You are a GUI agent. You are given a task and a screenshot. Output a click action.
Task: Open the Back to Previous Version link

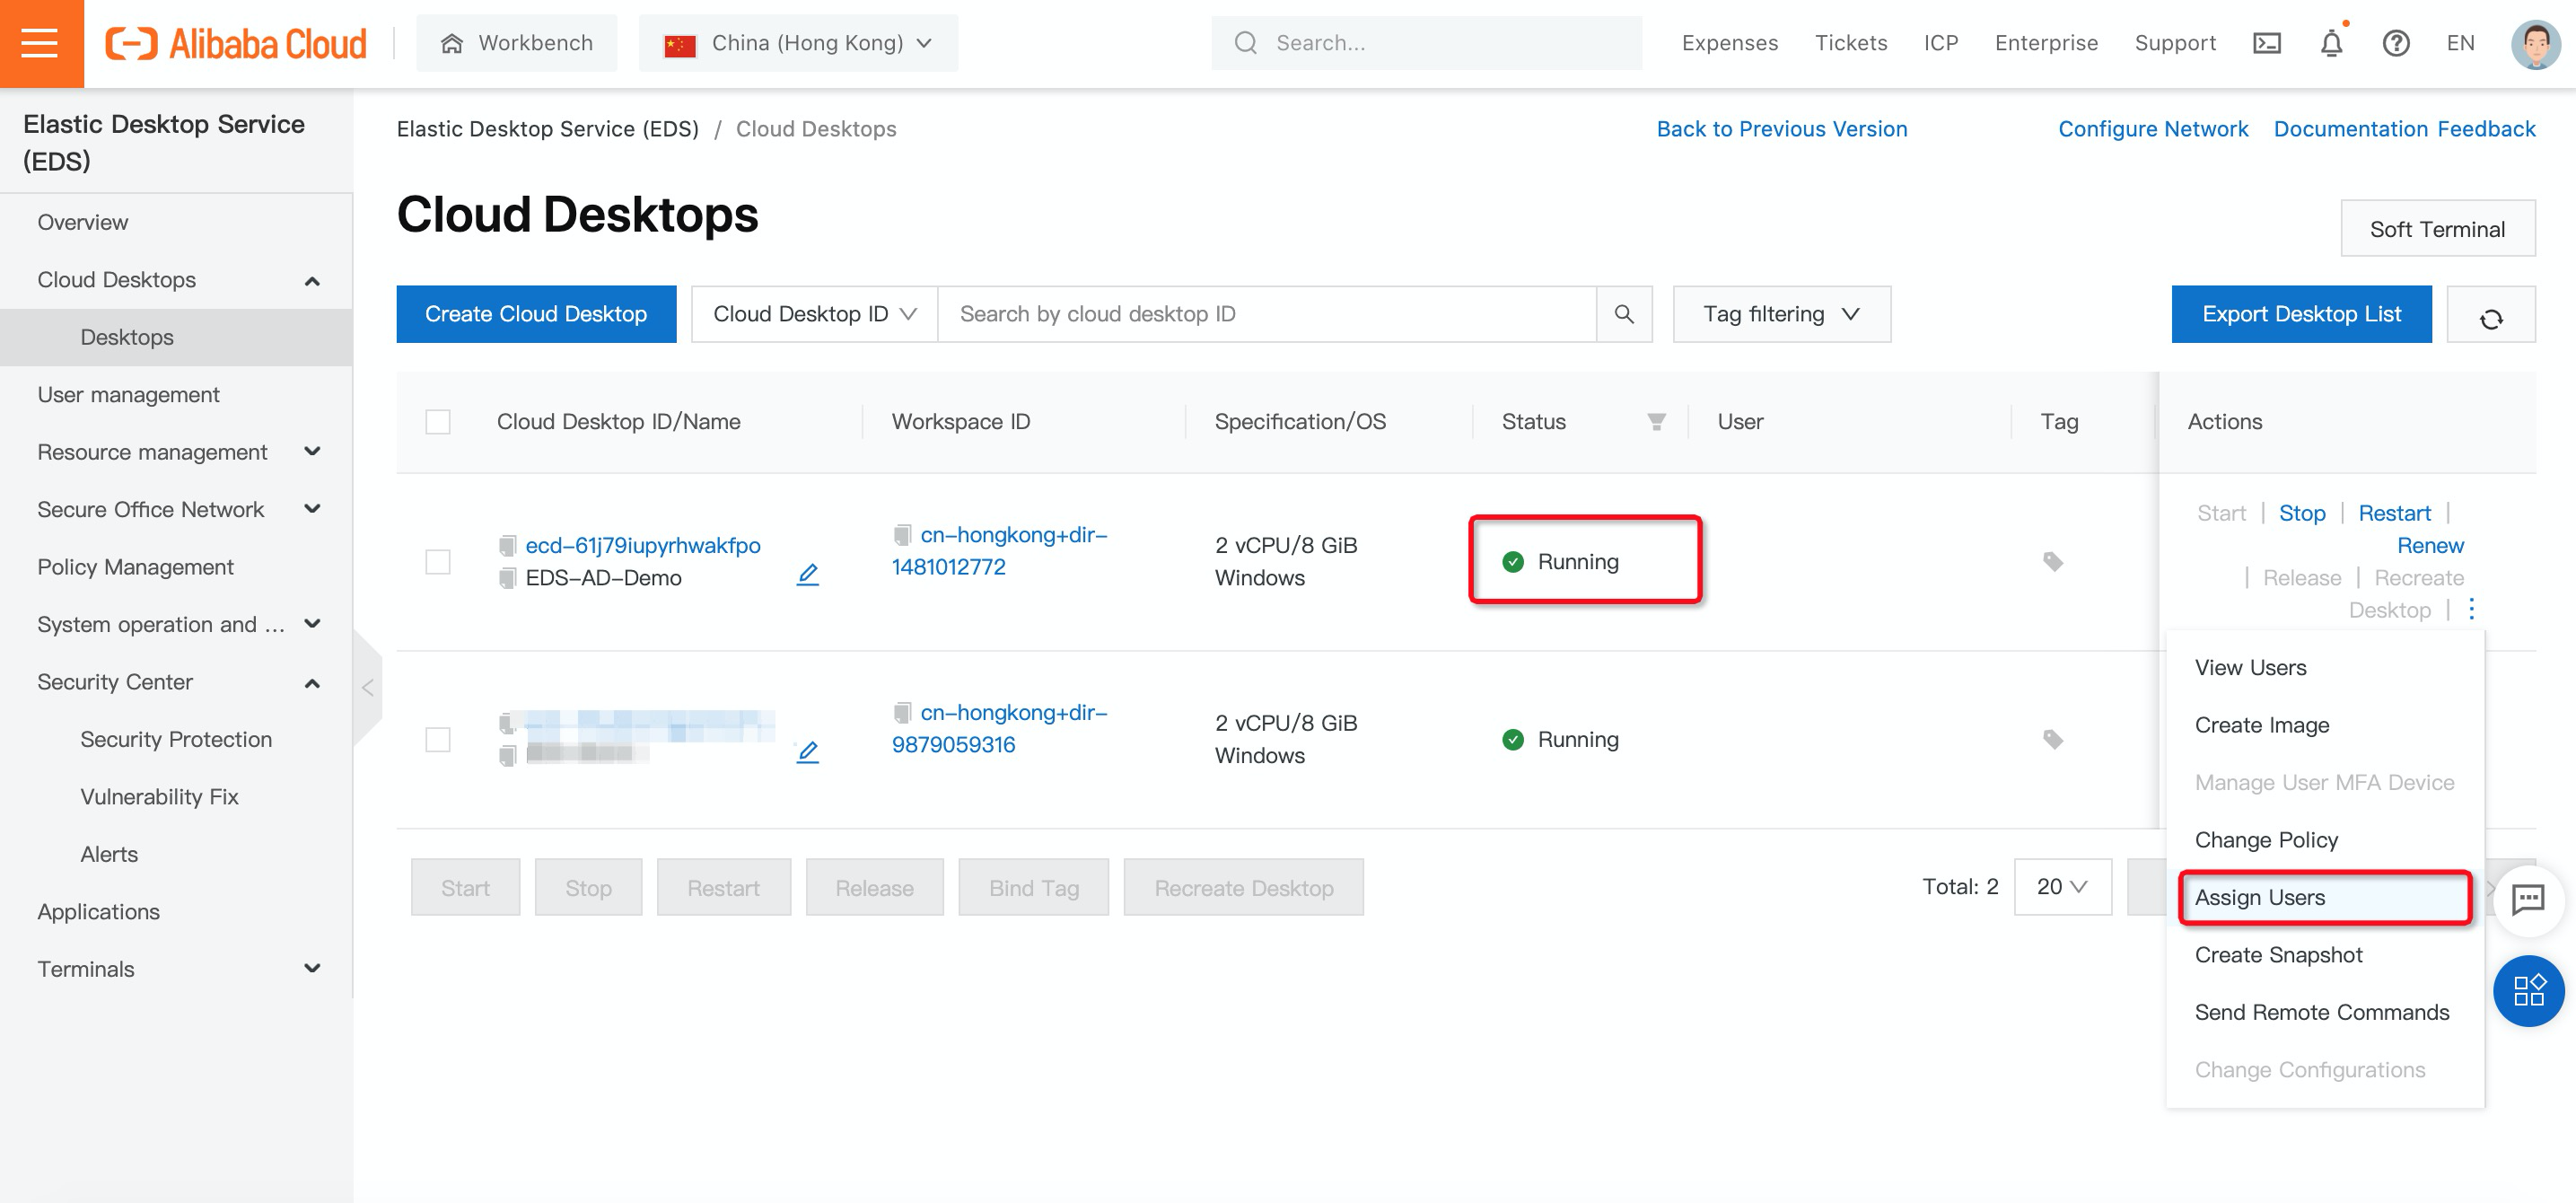point(1781,129)
